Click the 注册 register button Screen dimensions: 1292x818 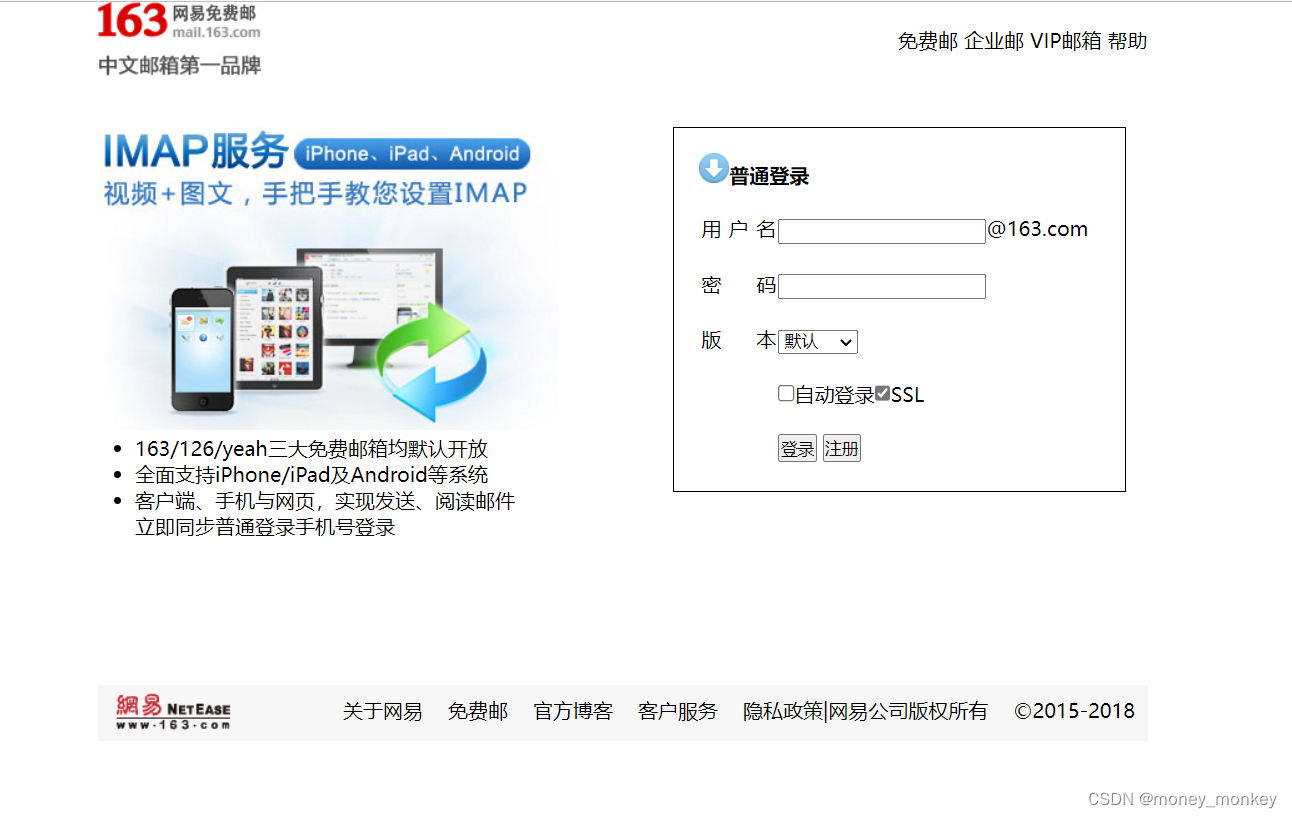click(841, 447)
